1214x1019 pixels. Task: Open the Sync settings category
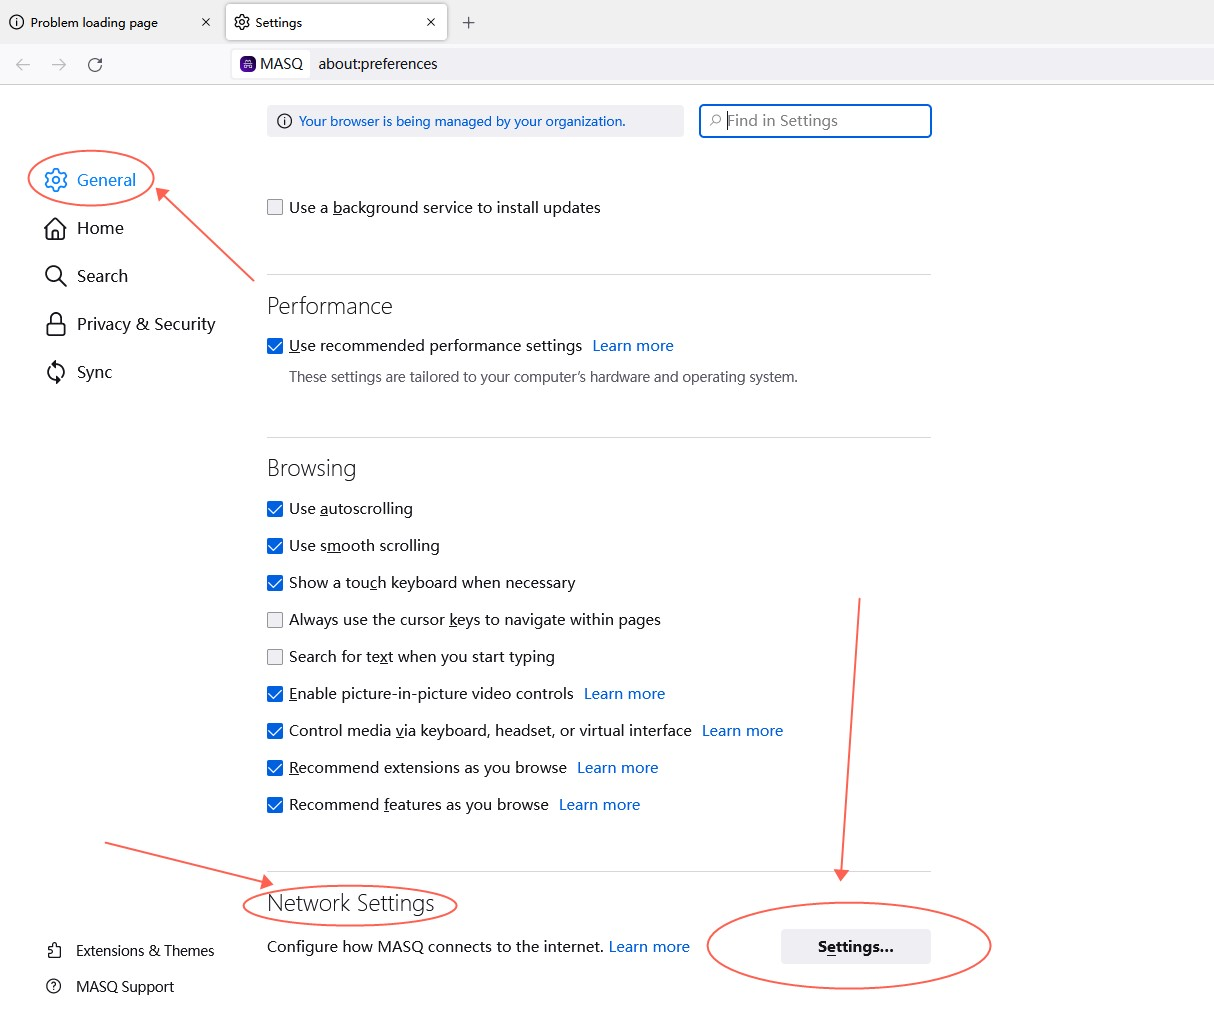(79, 372)
